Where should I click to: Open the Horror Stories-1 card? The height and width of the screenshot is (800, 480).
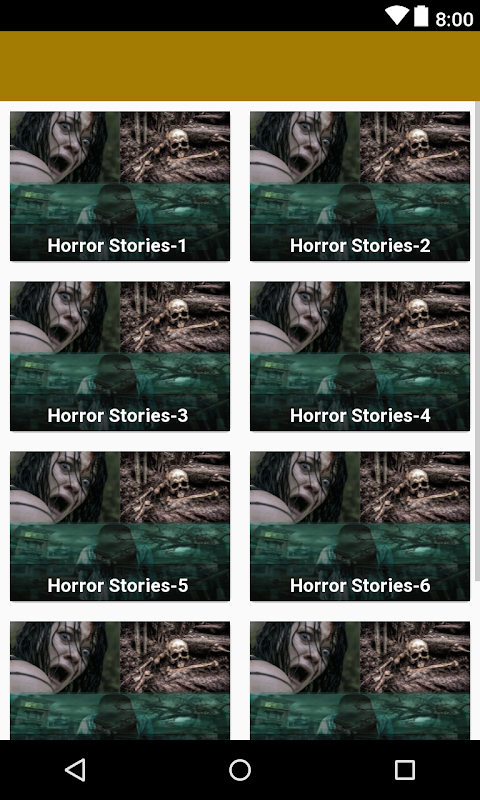(120, 186)
